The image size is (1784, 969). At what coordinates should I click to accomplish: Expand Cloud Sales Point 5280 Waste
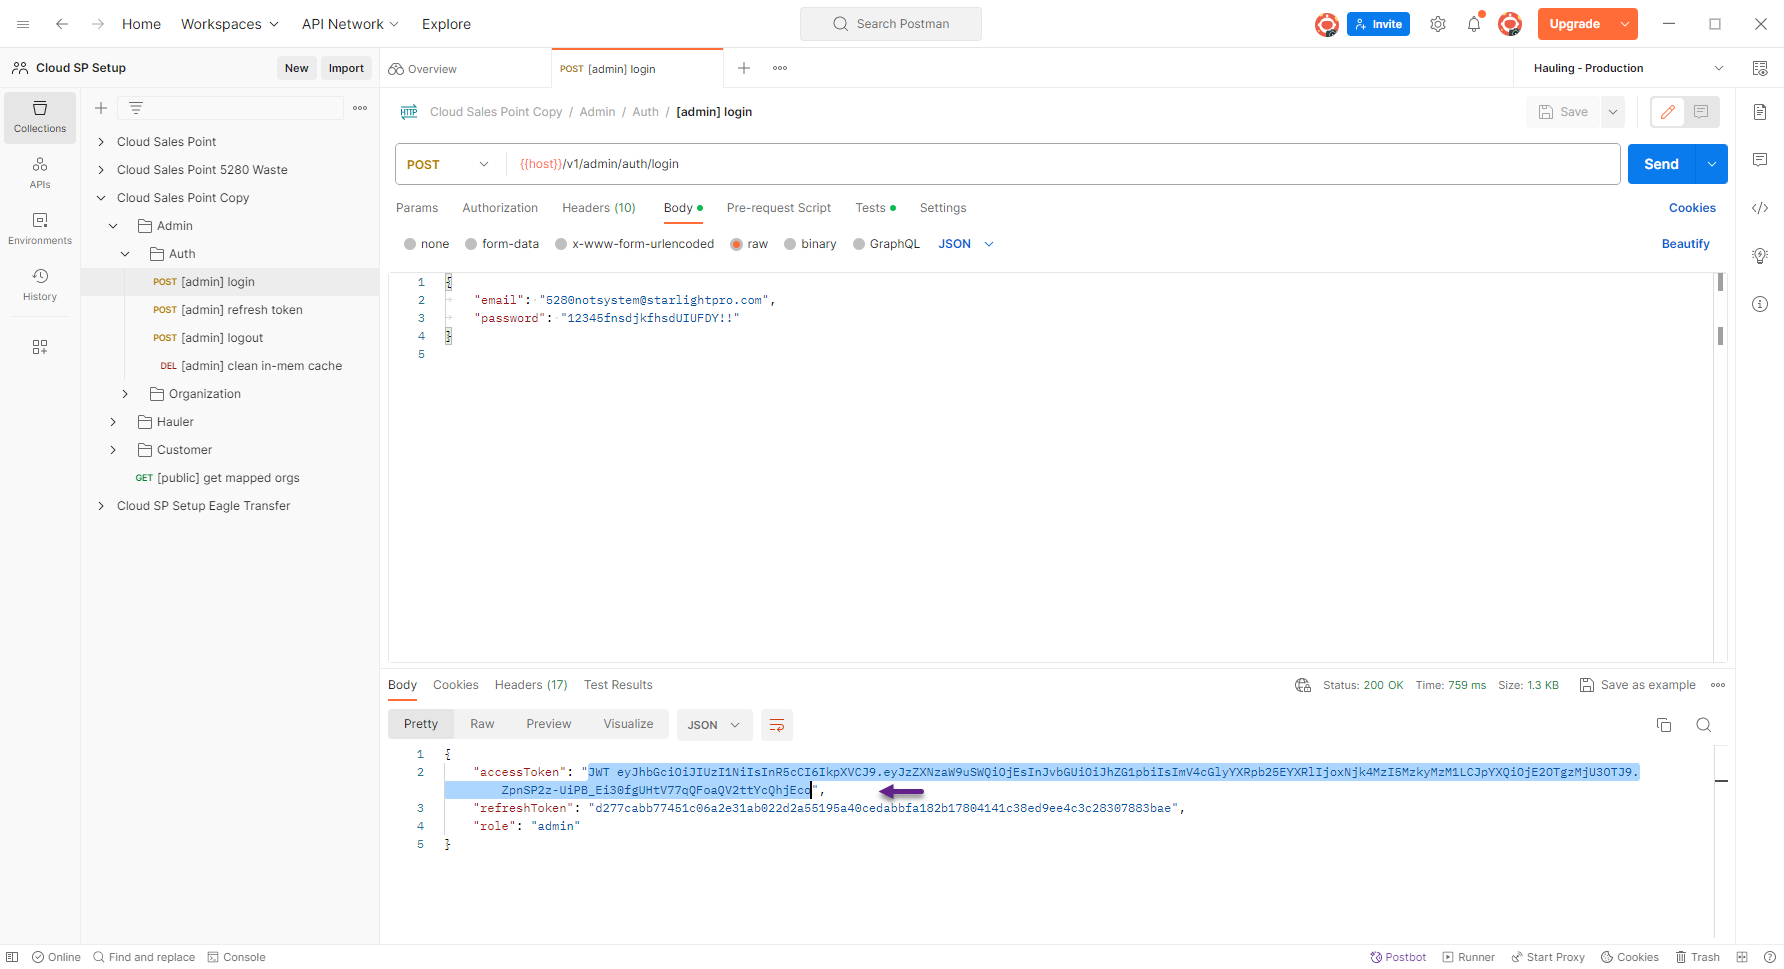(x=101, y=170)
